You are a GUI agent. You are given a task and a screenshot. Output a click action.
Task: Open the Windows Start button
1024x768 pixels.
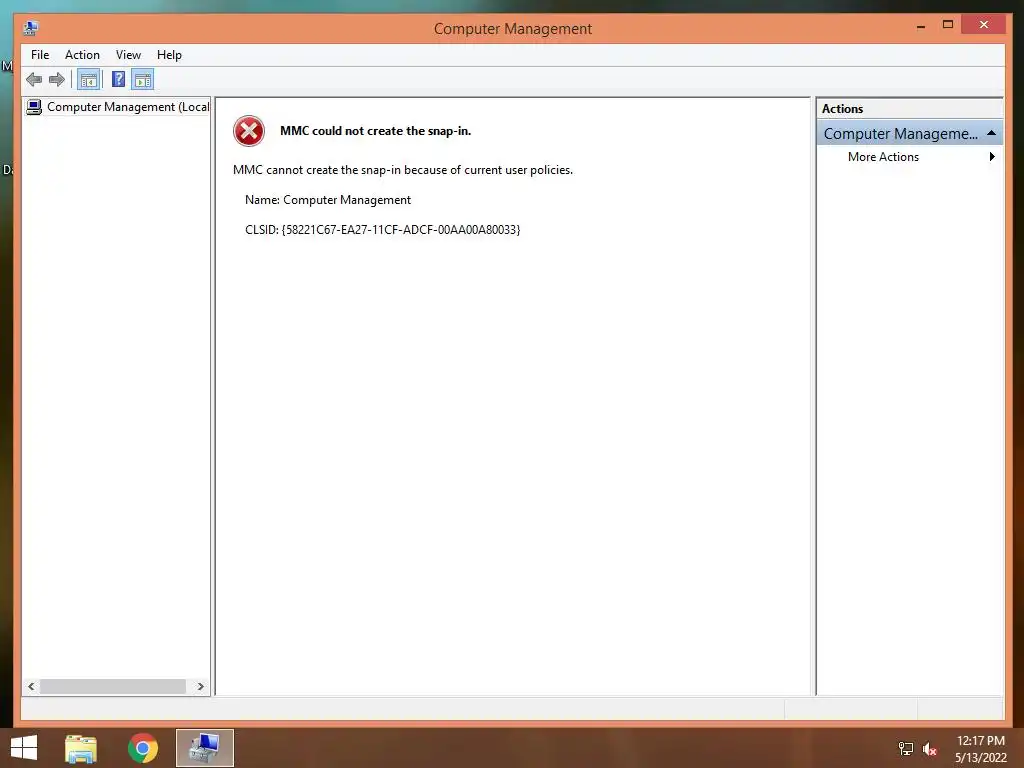click(24, 748)
